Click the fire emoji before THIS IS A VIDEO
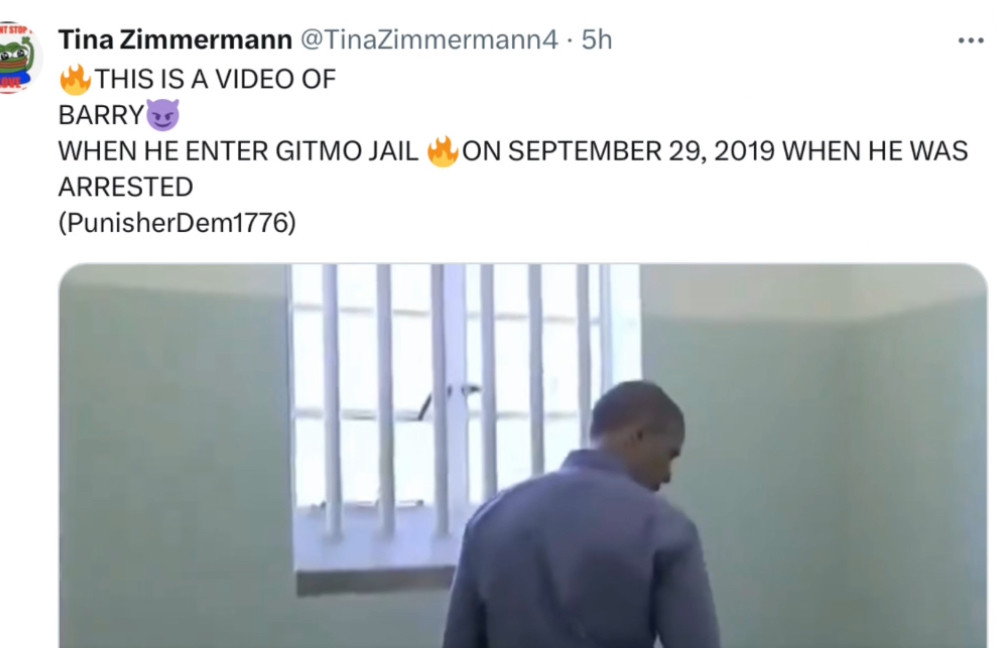This screenshot has width=998, height=648. (x=75, y=80)
